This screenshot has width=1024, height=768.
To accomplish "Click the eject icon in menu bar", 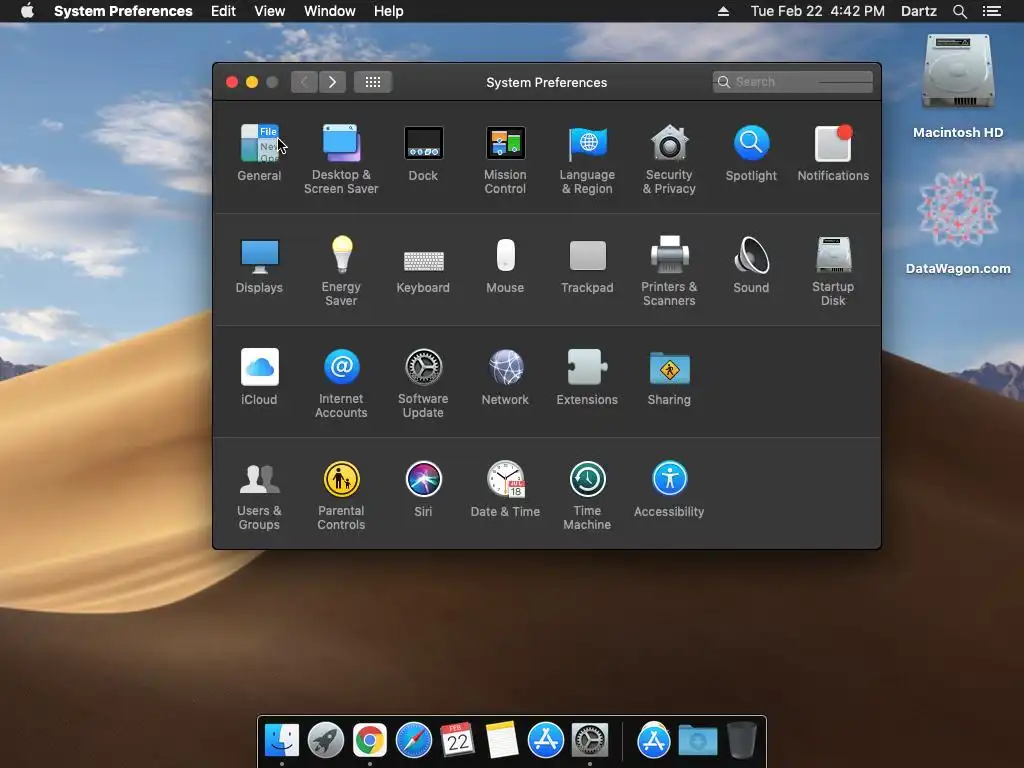I will tap(723, 11).
